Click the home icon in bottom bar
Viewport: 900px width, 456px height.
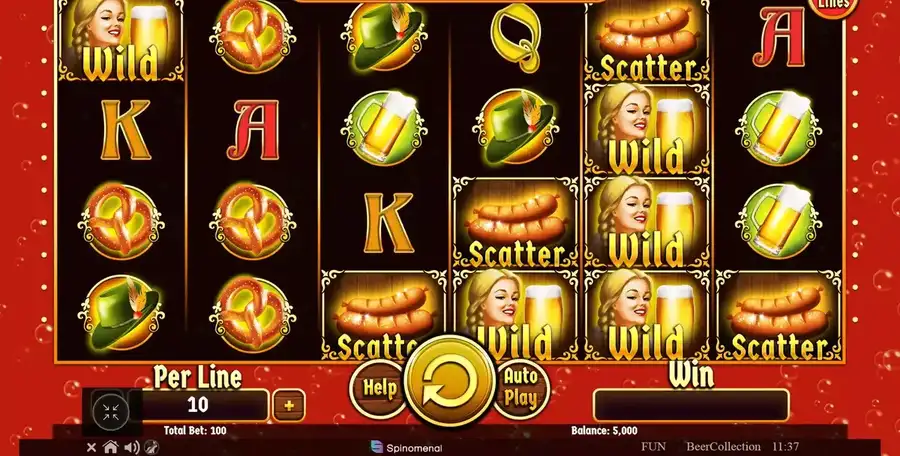pos(110,447)
